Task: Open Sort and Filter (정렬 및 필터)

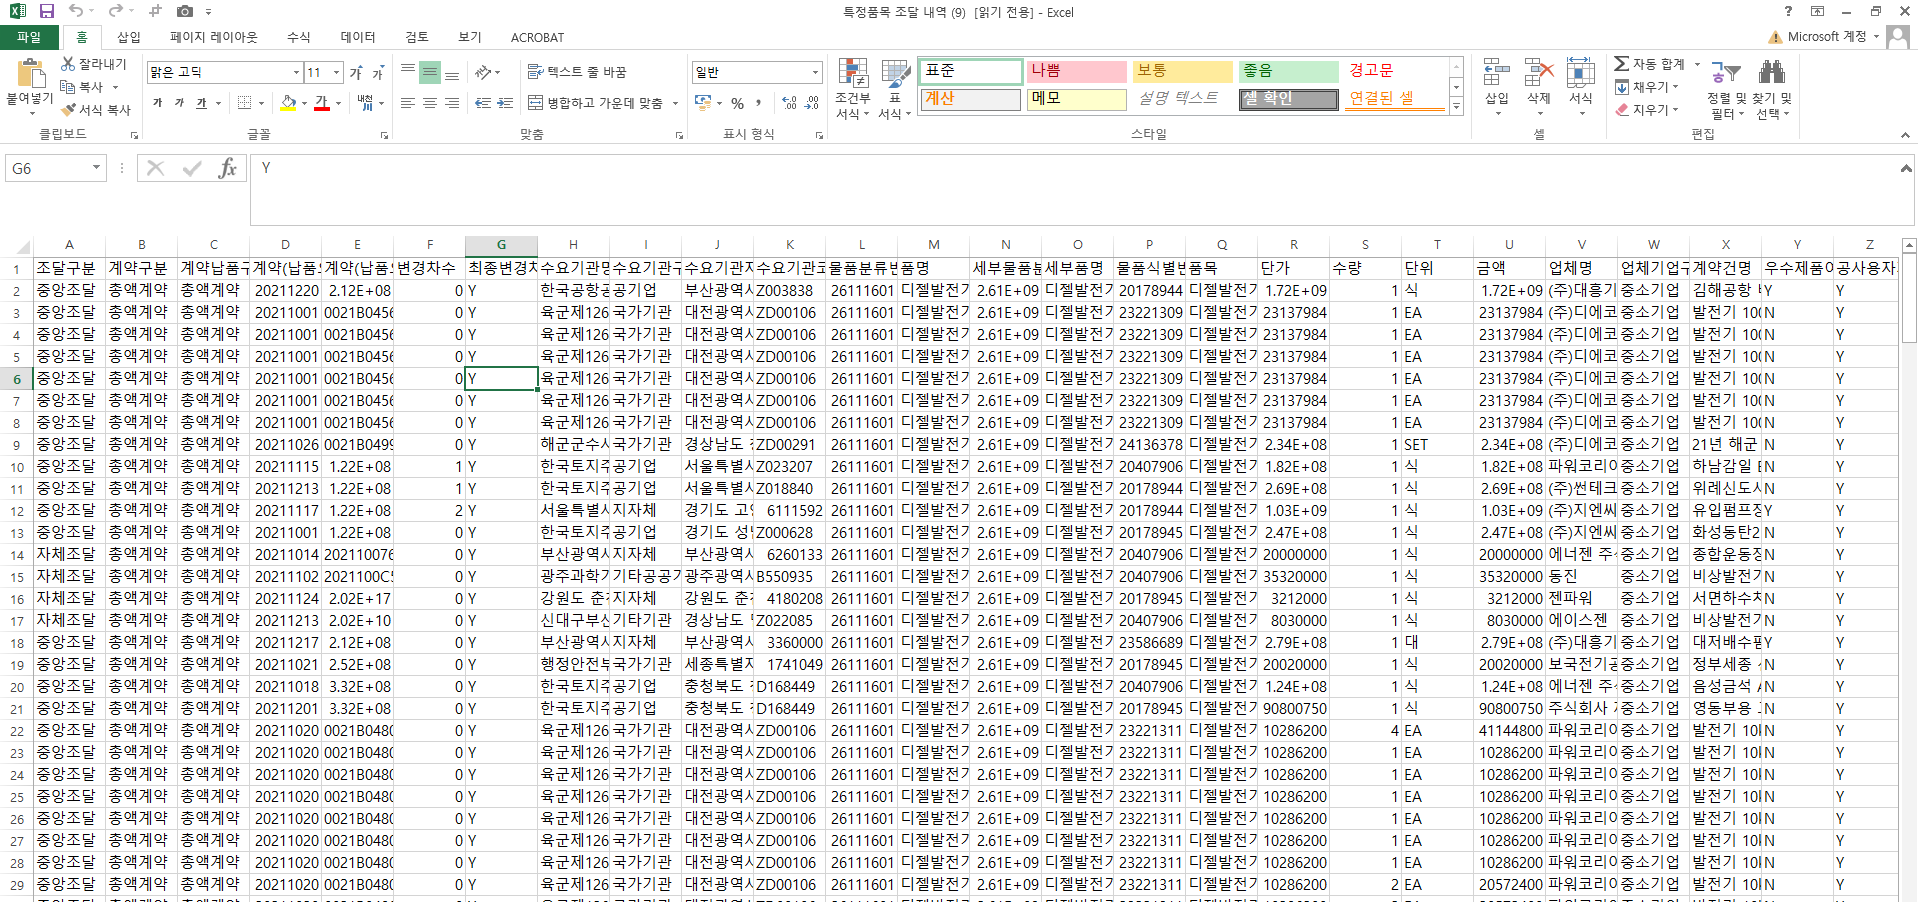Action: pos(1726,89)
